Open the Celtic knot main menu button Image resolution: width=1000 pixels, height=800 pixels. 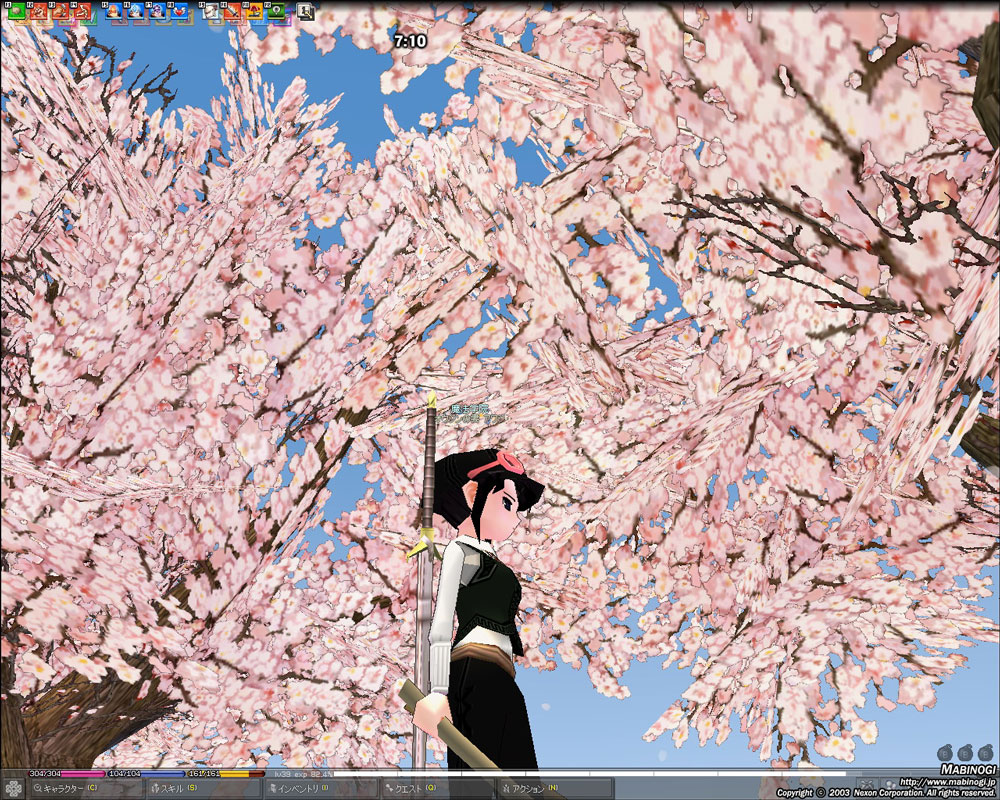coord(13,789)
